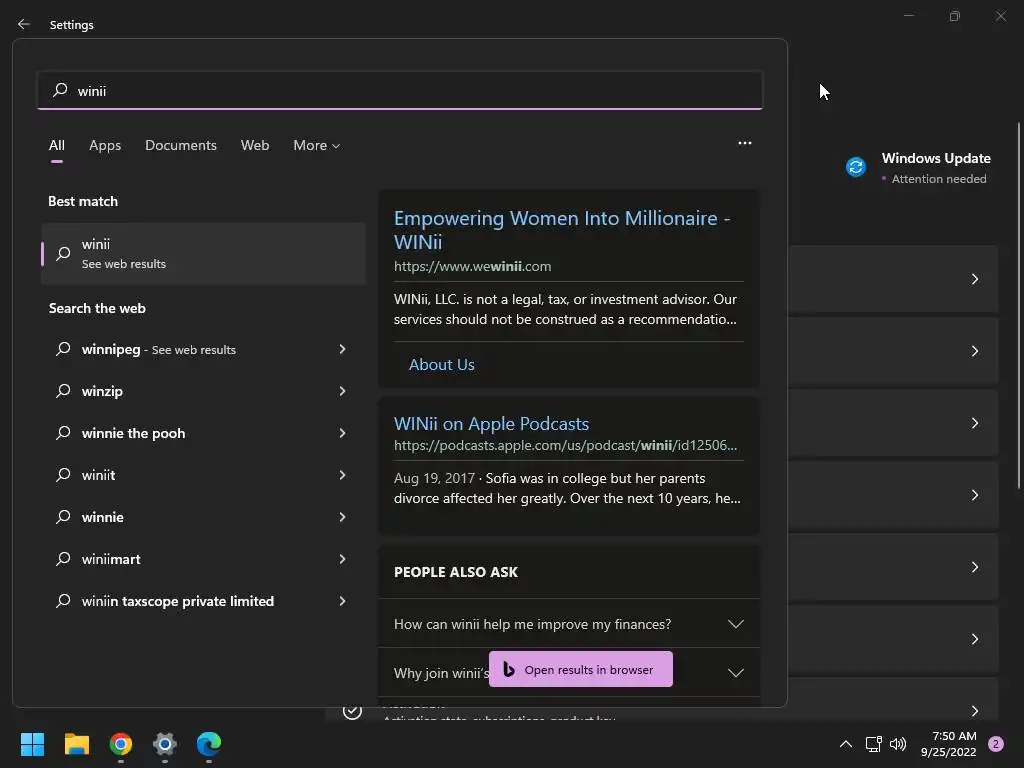The width and height of the screenshot is (1024, 768).
Task: Open File Explorer from taskbar
Action: pos(76,744)
